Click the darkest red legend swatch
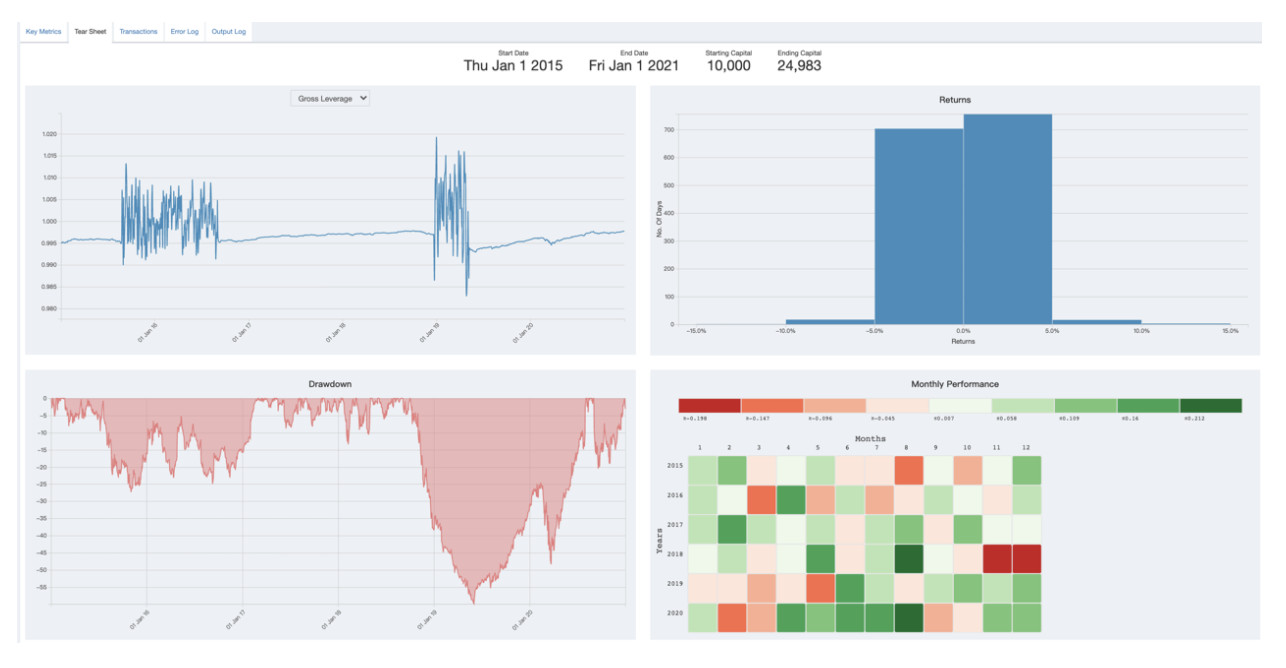Viewport: 1286px width, 668px height. point(709,405)
